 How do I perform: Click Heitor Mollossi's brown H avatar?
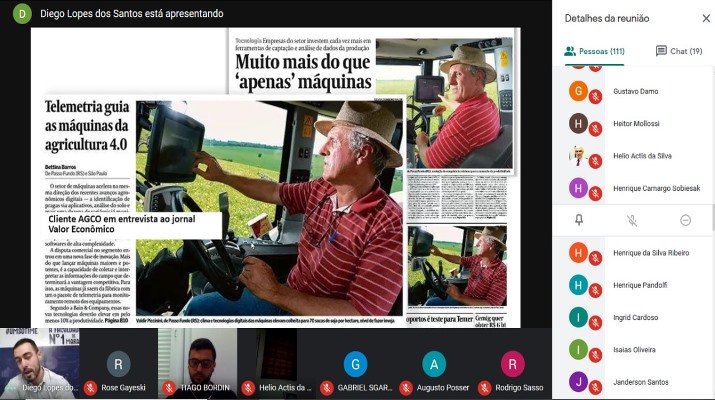point(578,123)
